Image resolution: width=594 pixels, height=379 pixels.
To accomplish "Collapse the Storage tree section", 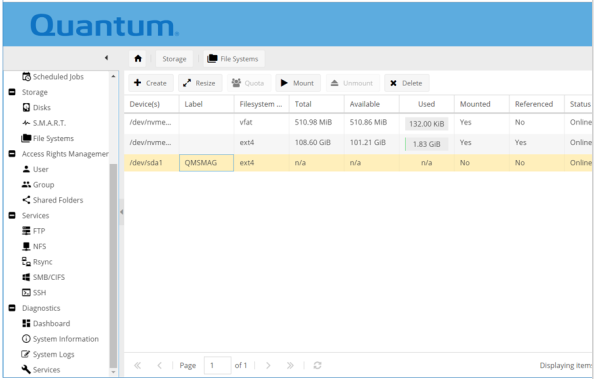I will (x=12, y=92).
